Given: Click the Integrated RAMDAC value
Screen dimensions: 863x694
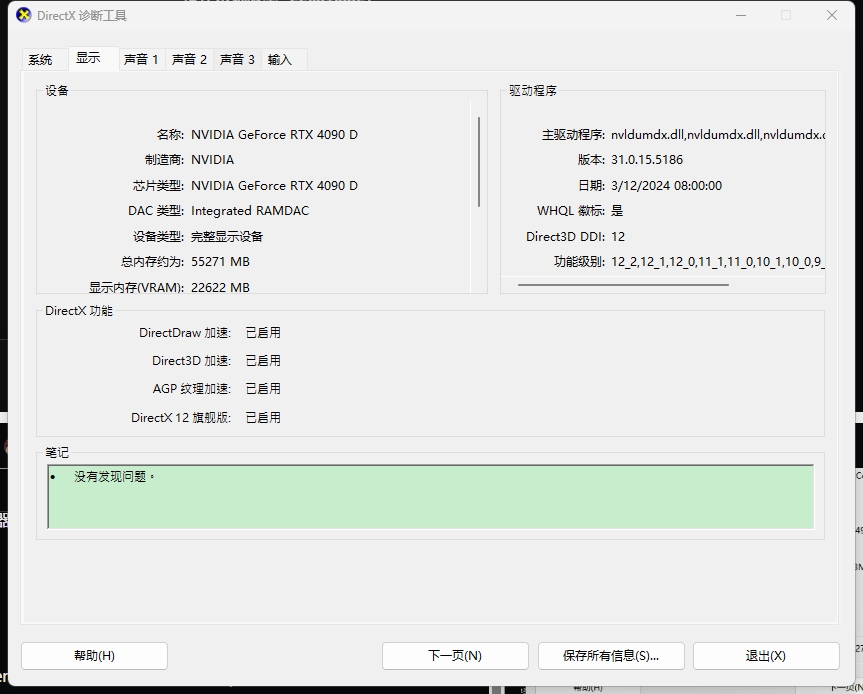Looking at the screenshot, I should [250, 211].
